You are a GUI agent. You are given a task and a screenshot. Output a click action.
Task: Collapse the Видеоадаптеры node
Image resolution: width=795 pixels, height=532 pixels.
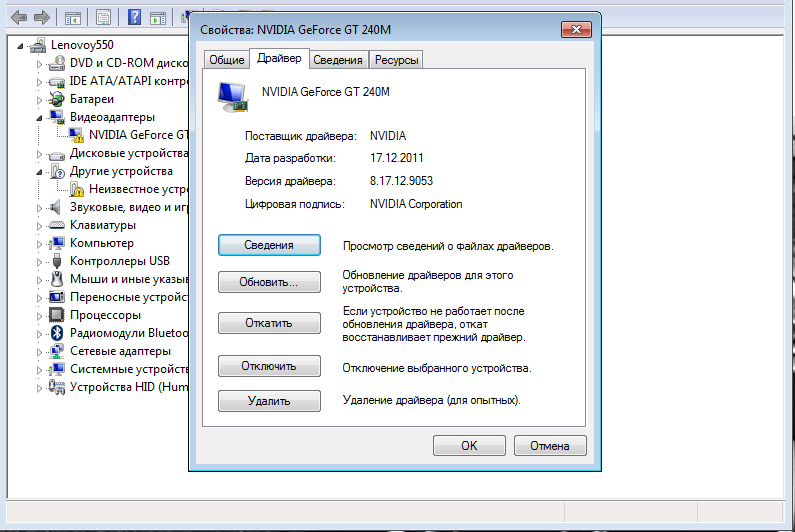pyautogui.click(x=39, y=118)
